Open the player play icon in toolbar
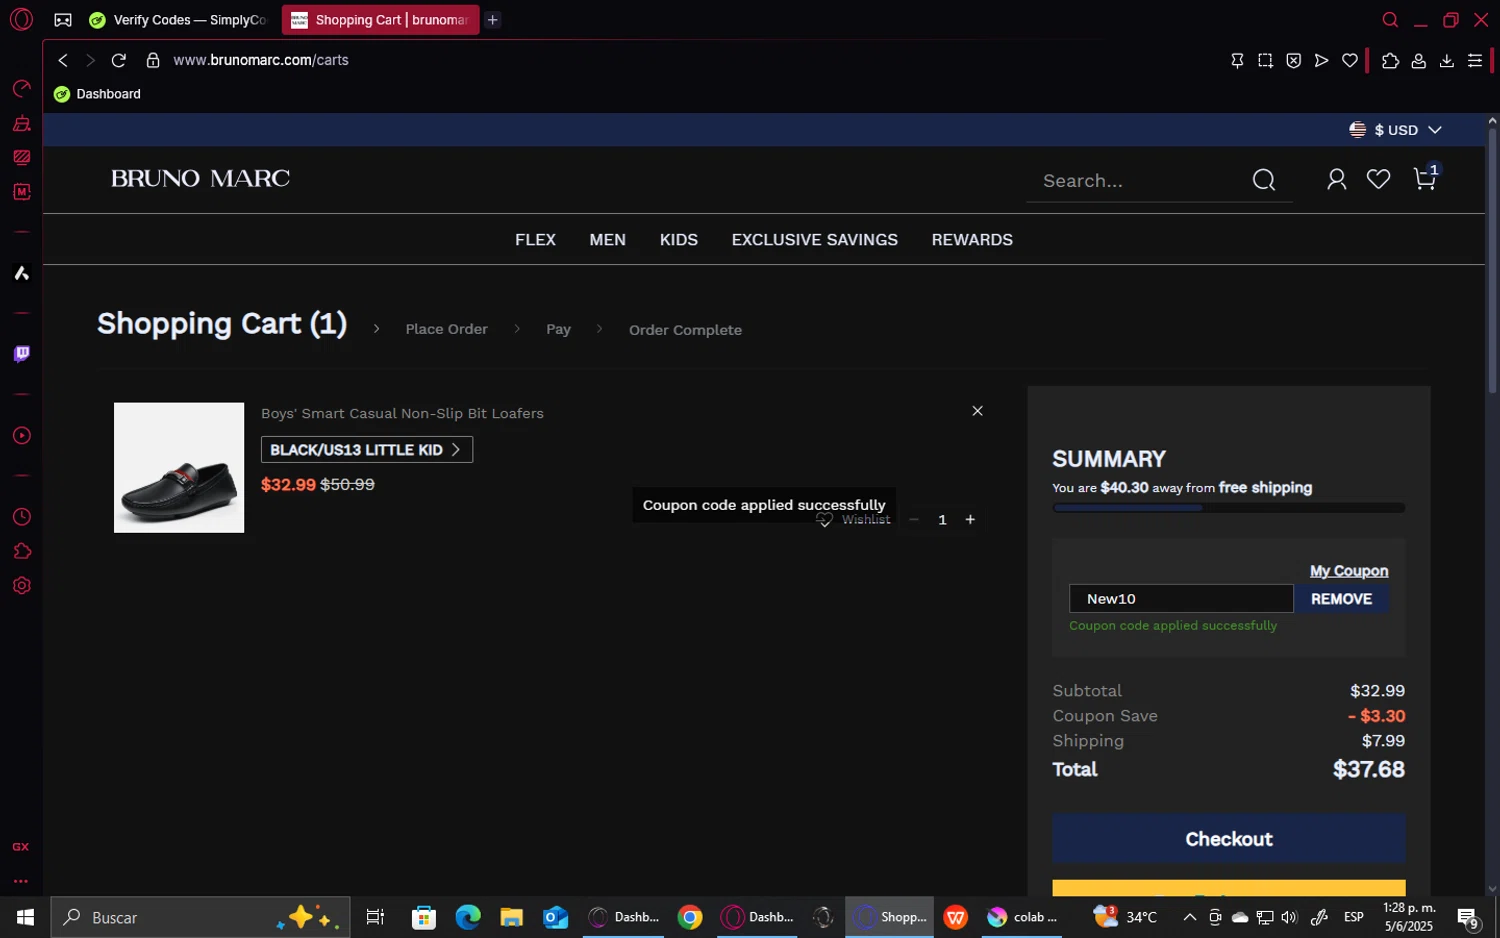 [x=1321, y=61]
